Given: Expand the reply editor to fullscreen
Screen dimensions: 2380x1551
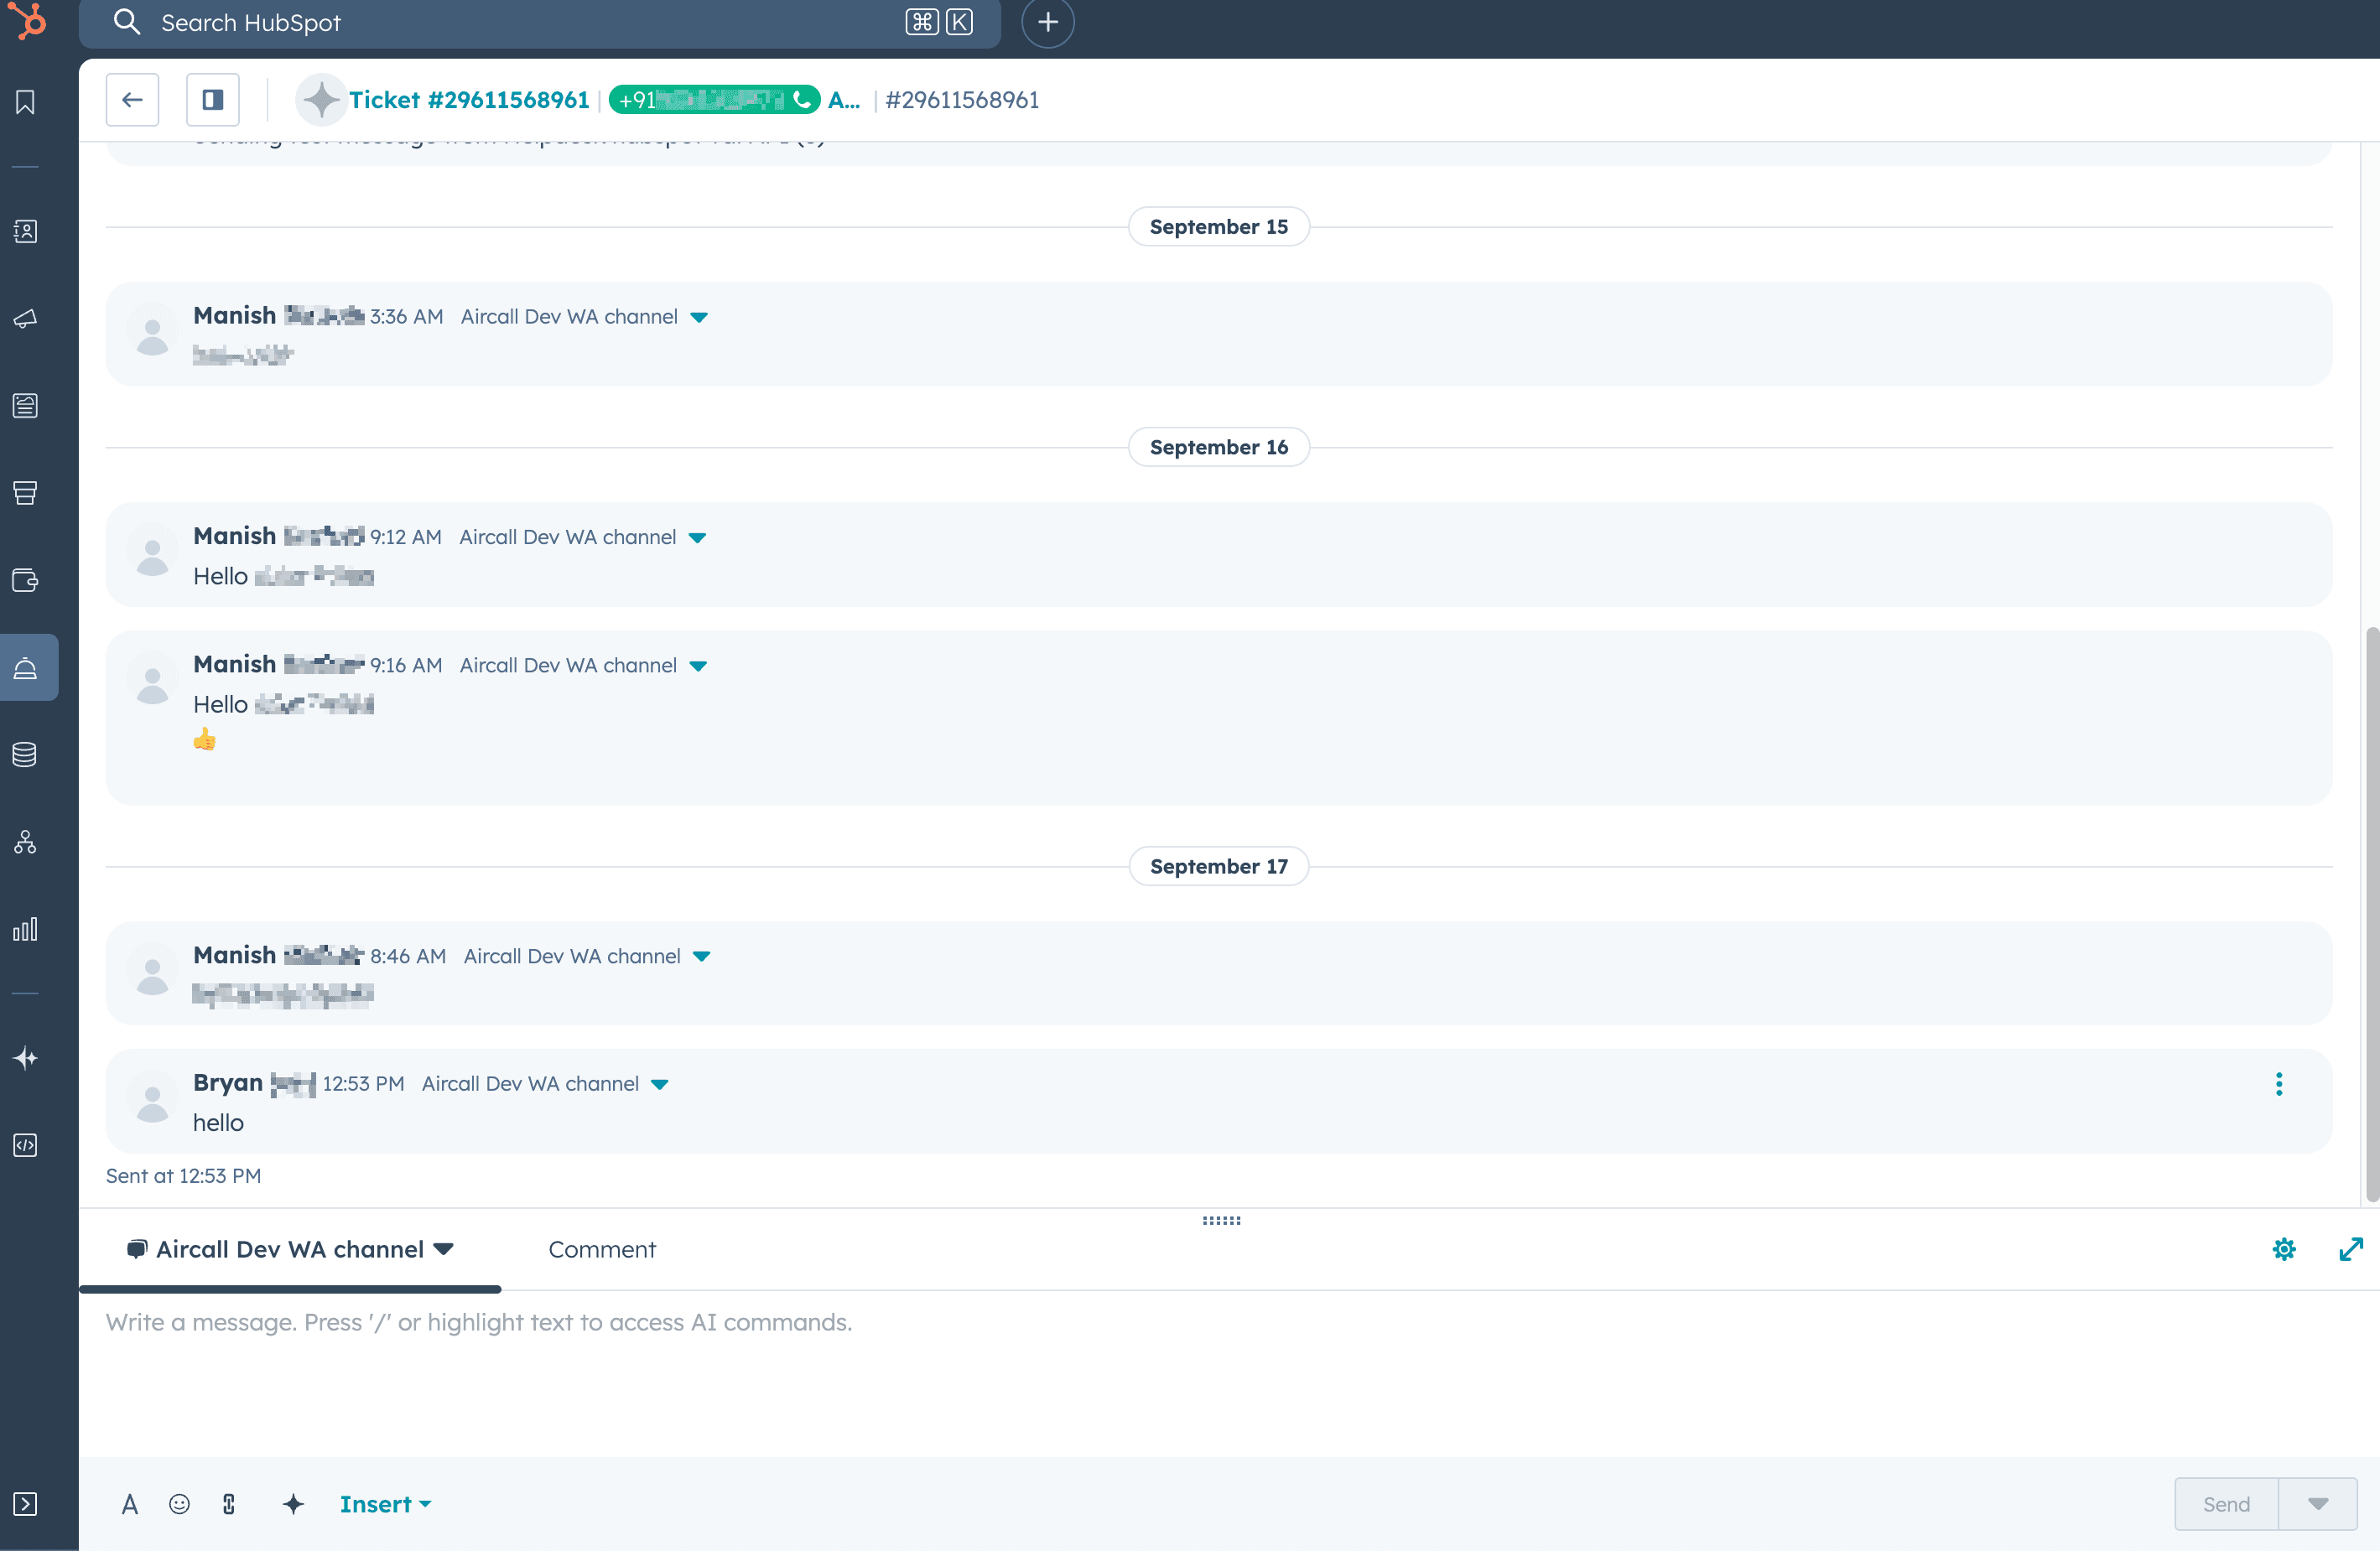Looking at the screenshot, I should (2350, 1249).
